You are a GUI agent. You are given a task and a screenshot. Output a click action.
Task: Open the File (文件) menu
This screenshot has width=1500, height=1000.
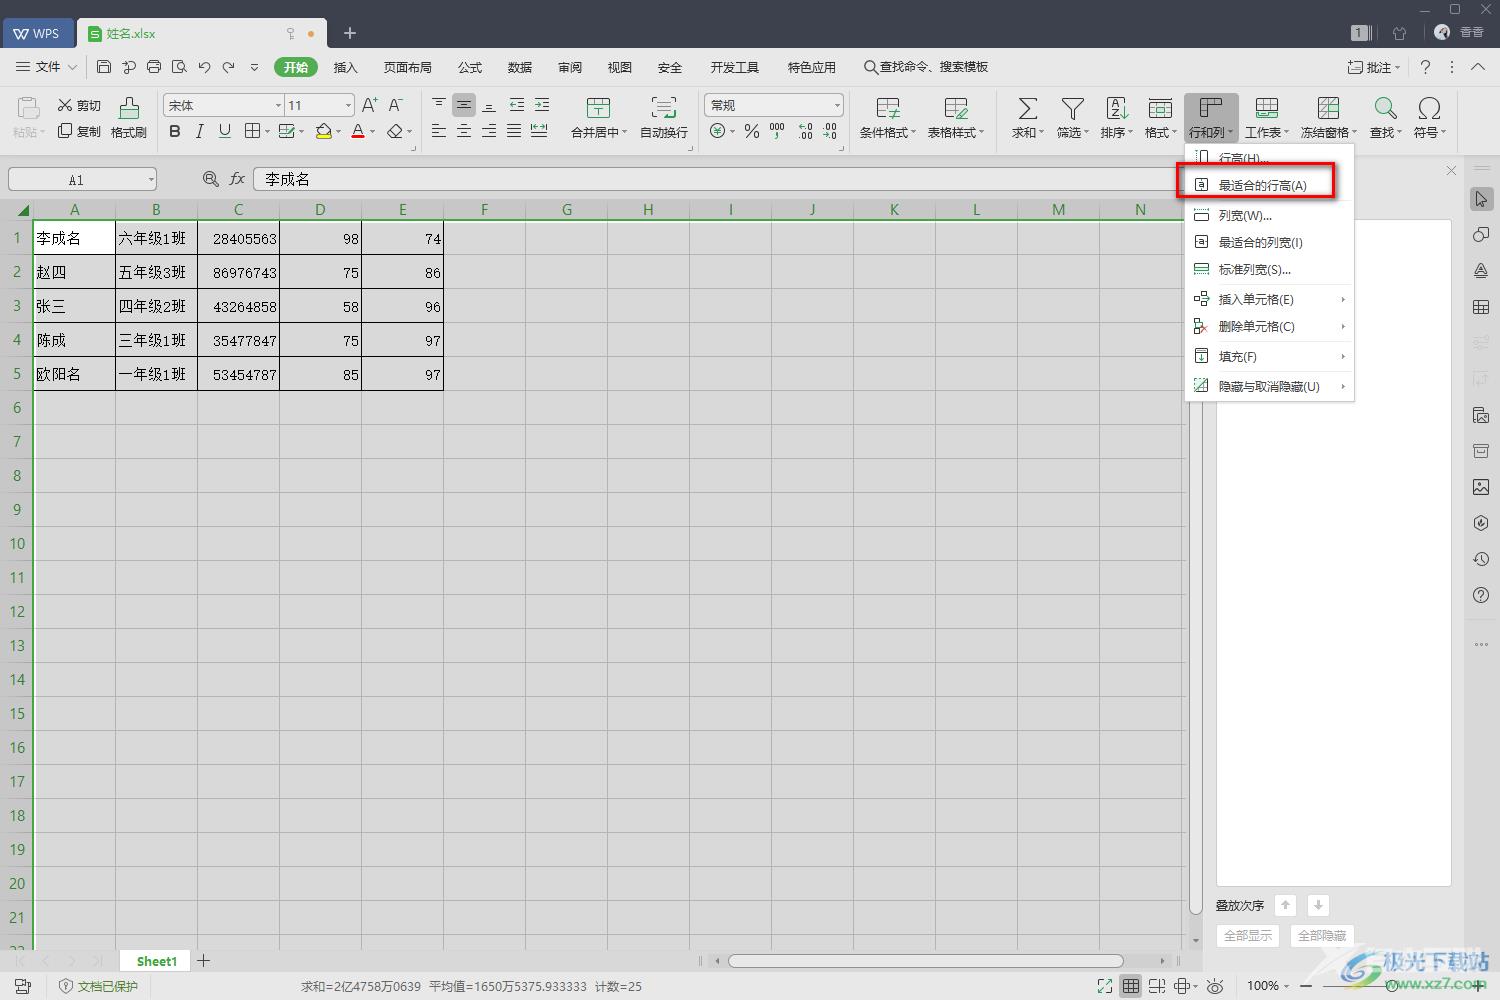[x=46, y=67]
